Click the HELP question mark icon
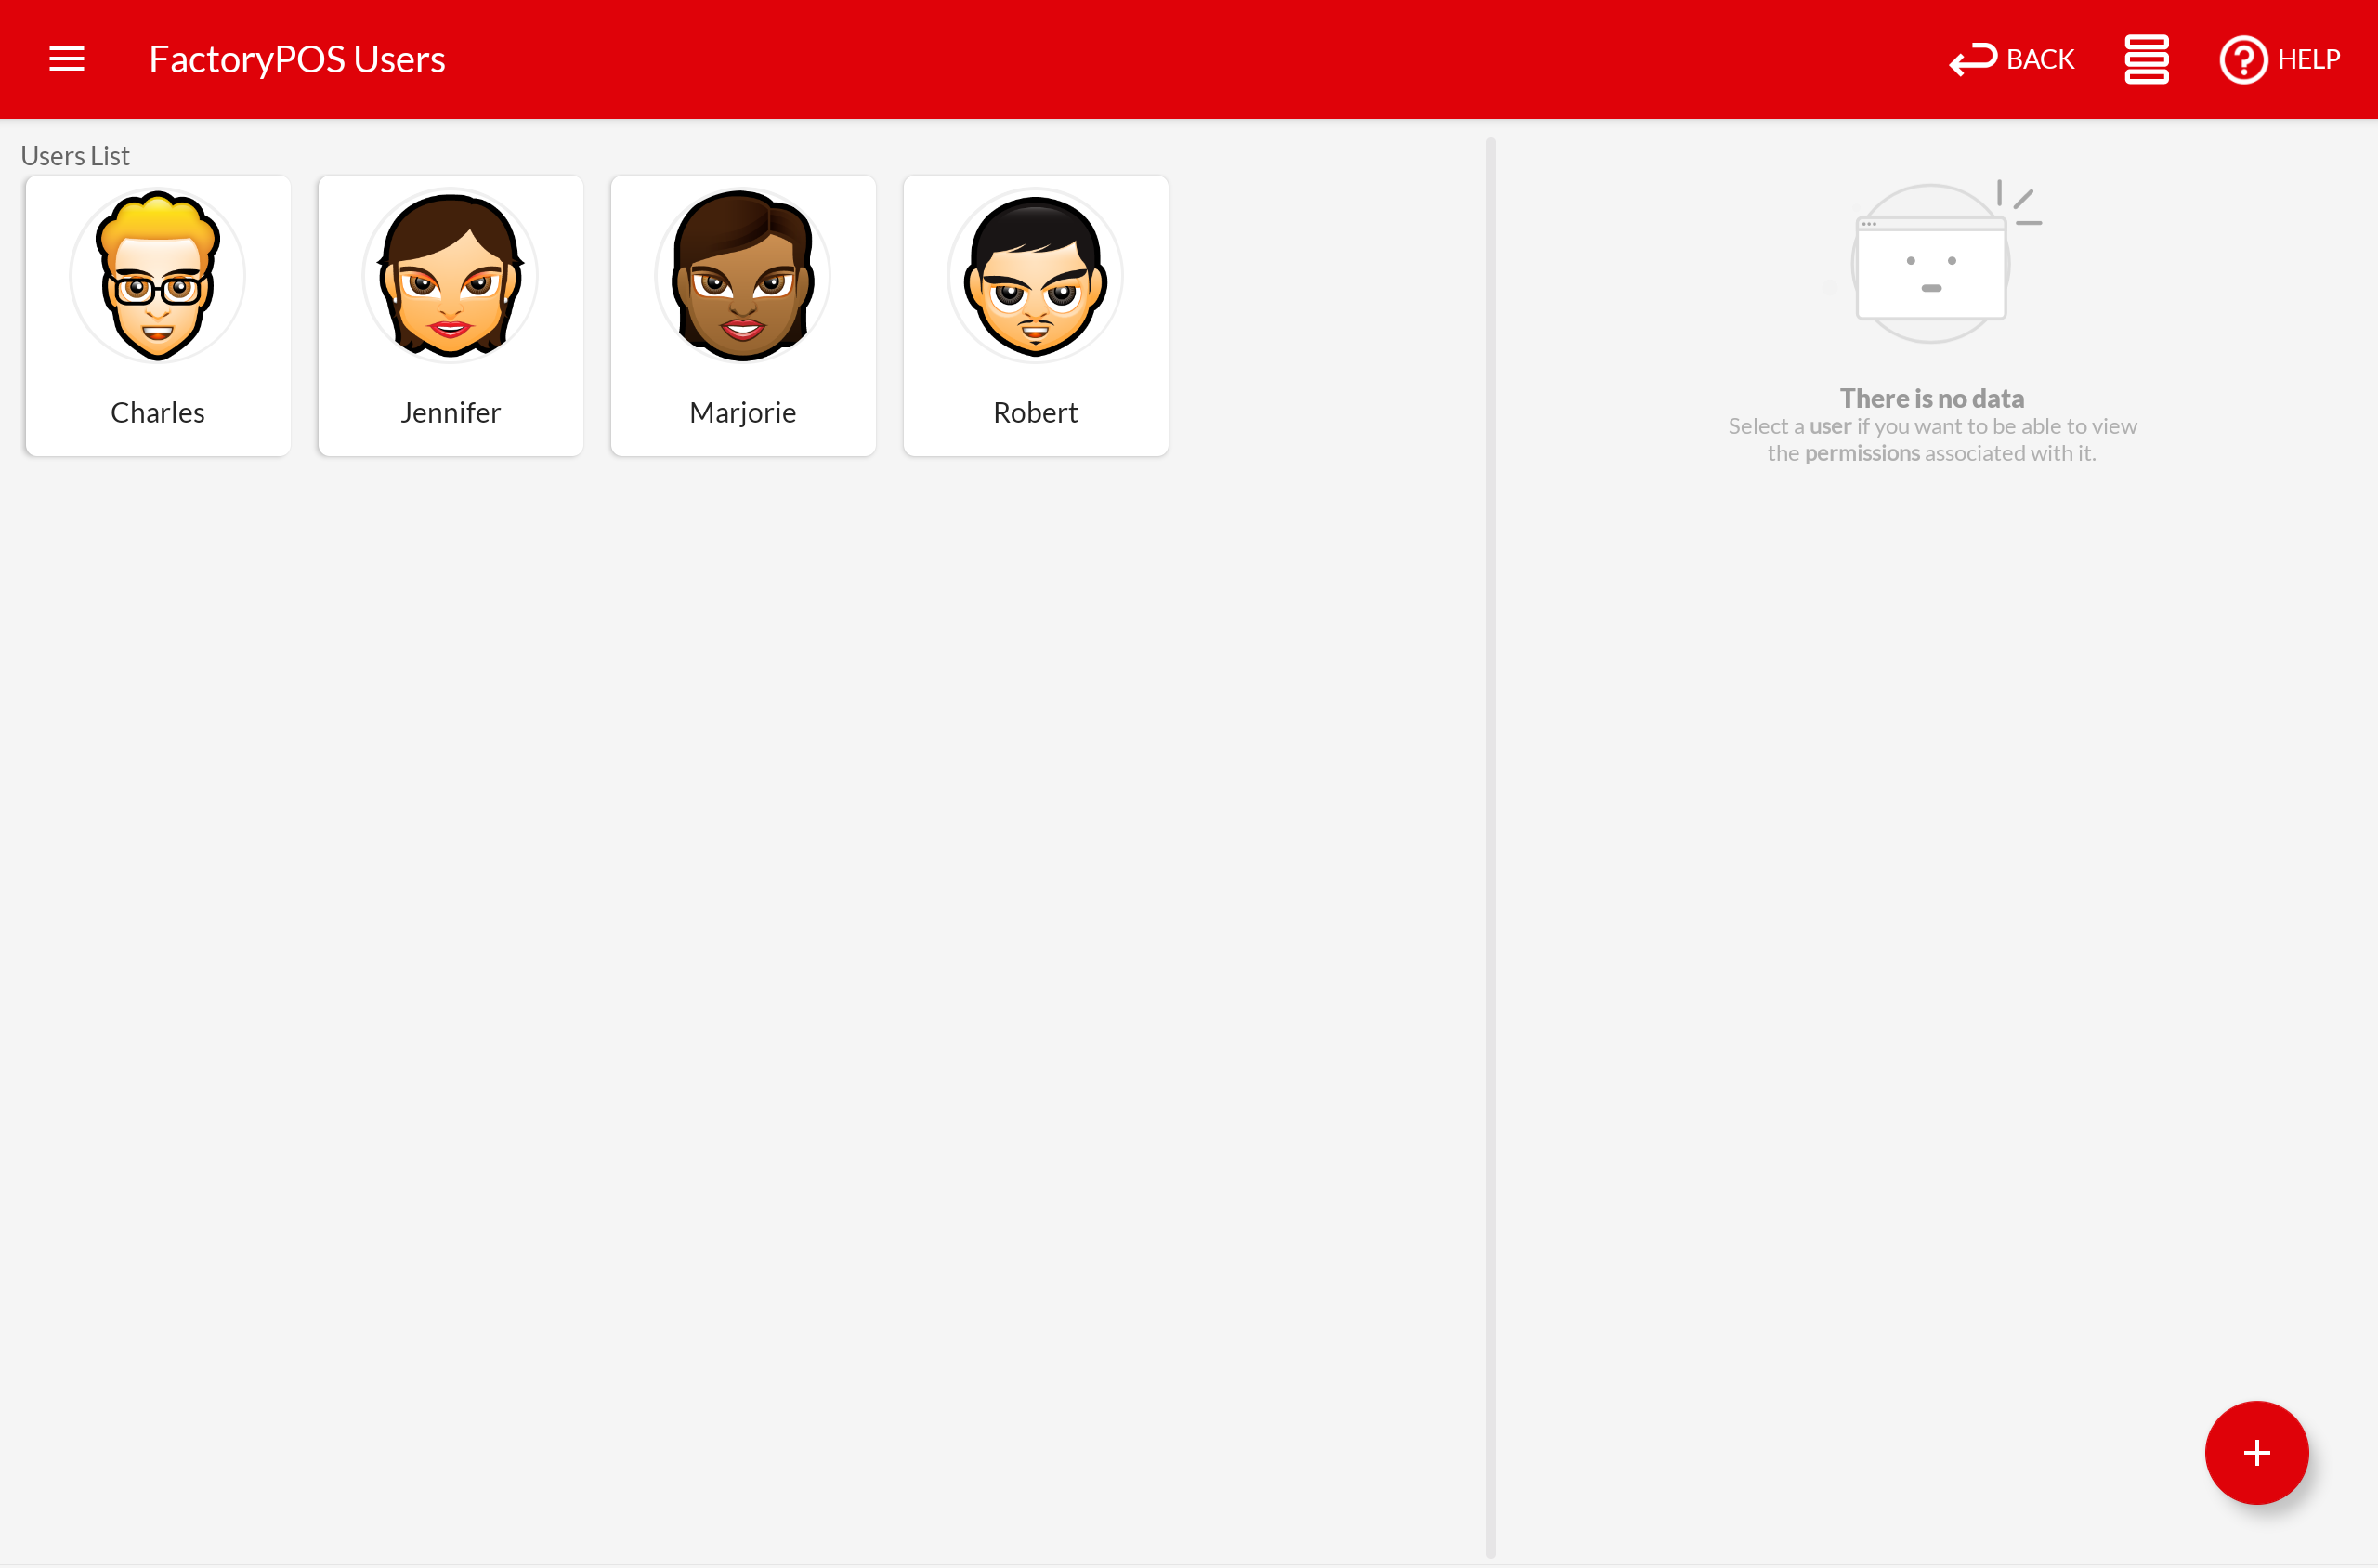The image size is (2378, 1568). click(2243, 59)
